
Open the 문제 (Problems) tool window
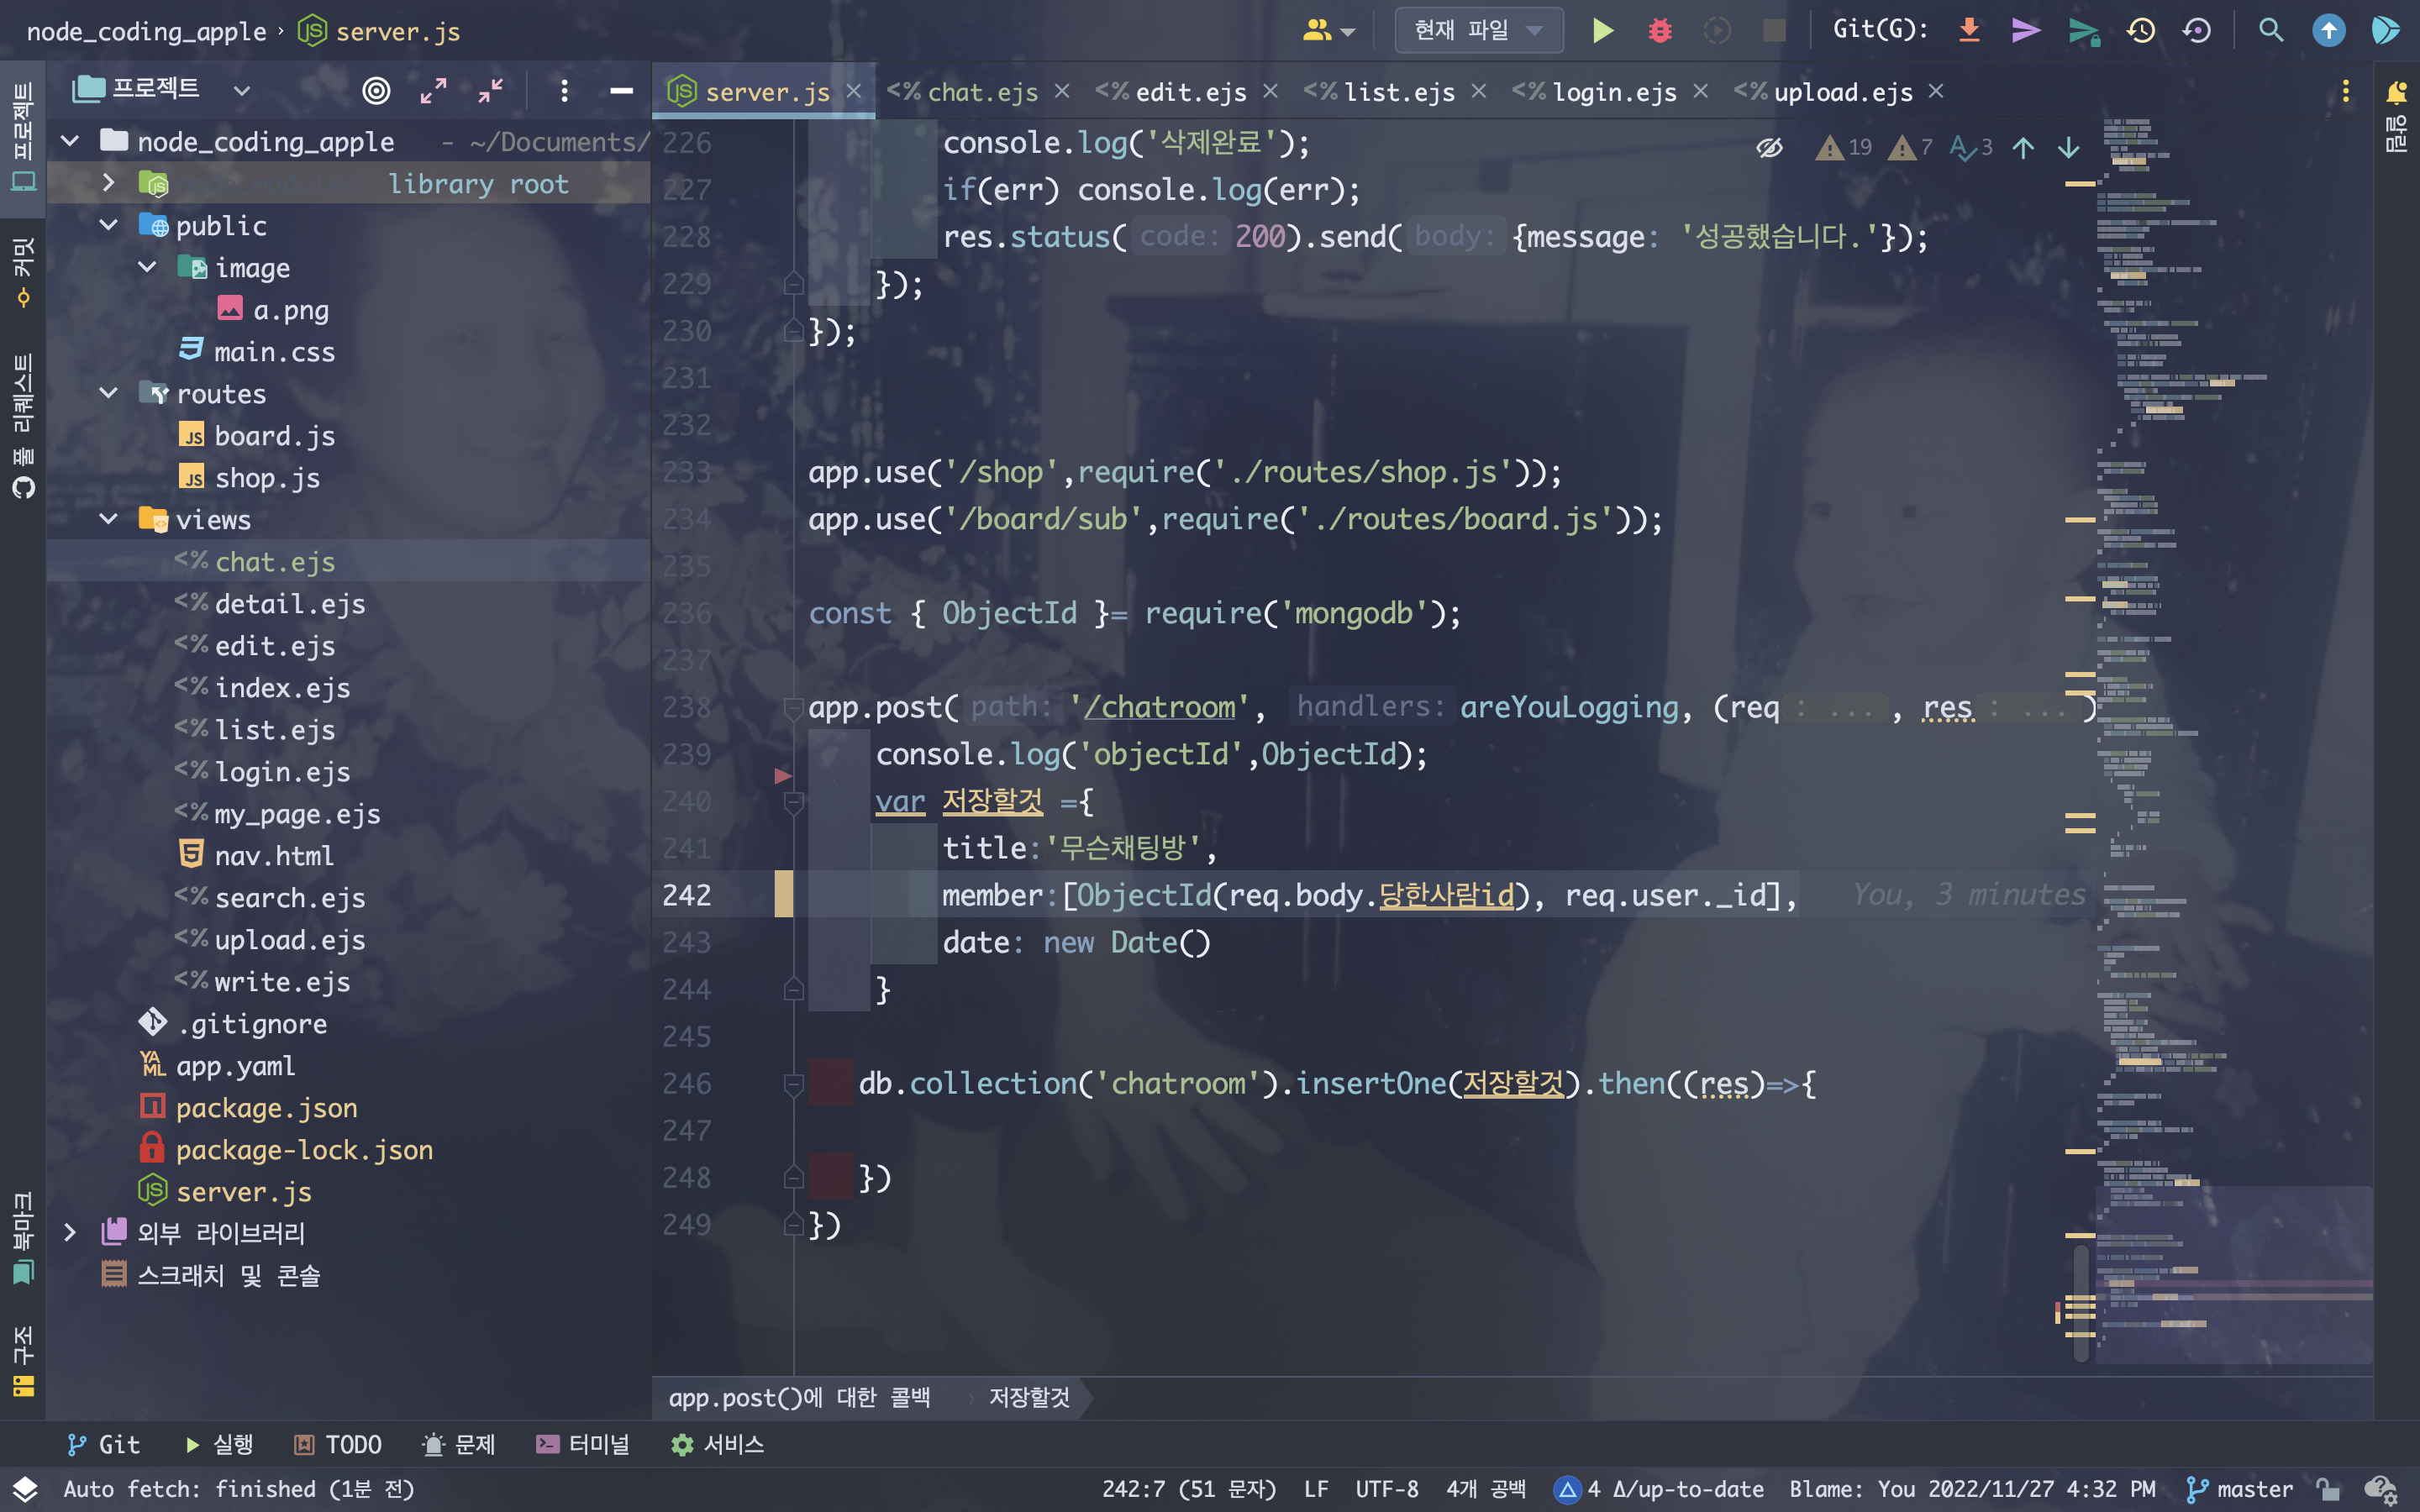click(x=458, y=1444)
